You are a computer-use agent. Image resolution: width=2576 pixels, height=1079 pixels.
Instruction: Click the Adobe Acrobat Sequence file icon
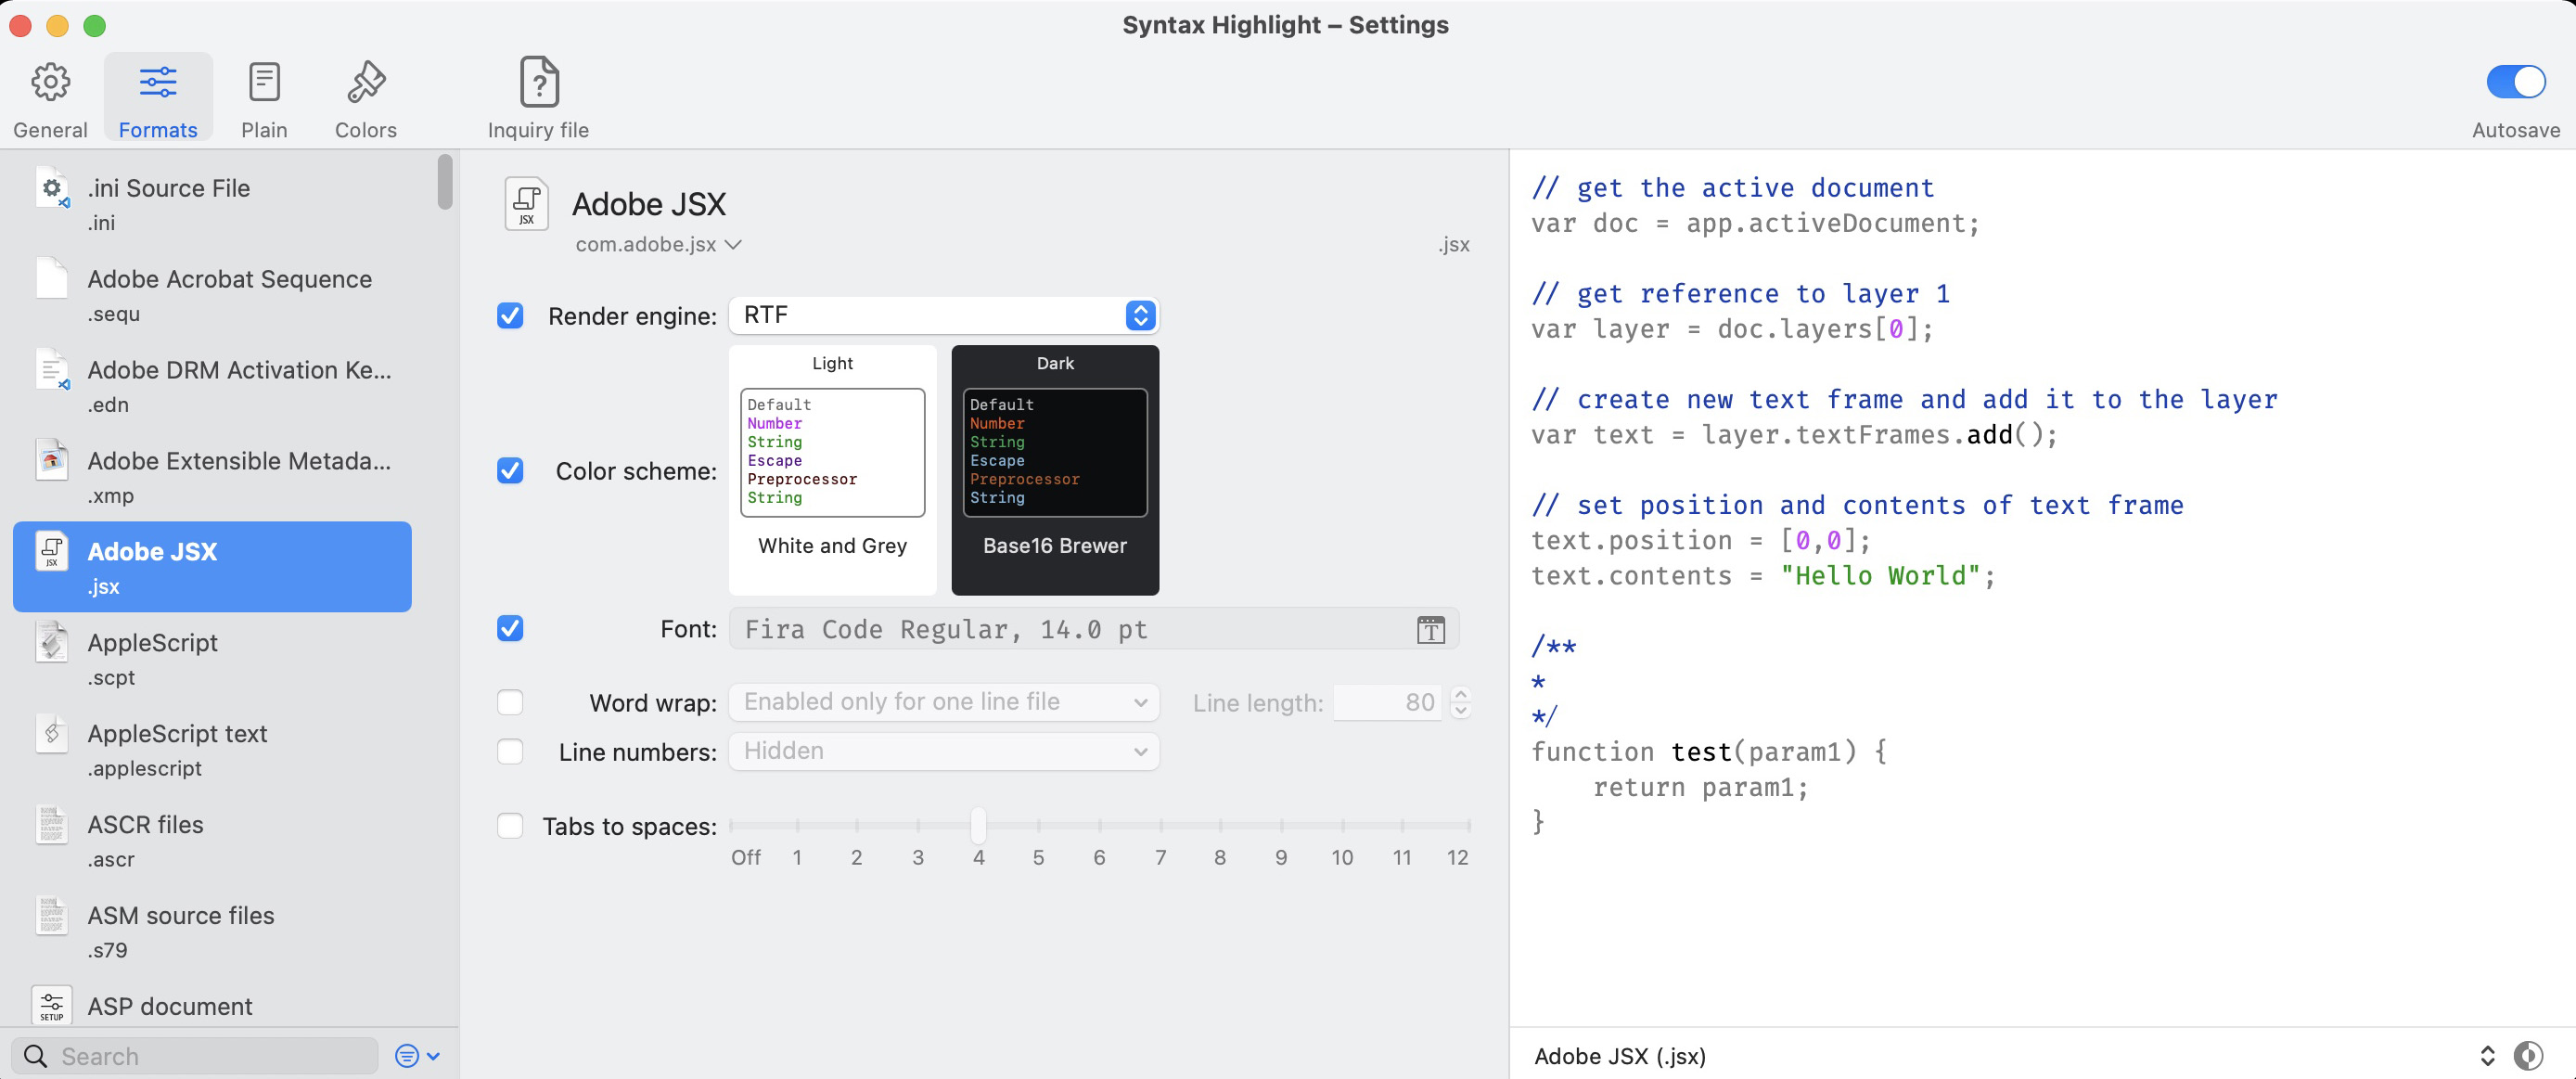pyautogui.click(x=52, y=279)
